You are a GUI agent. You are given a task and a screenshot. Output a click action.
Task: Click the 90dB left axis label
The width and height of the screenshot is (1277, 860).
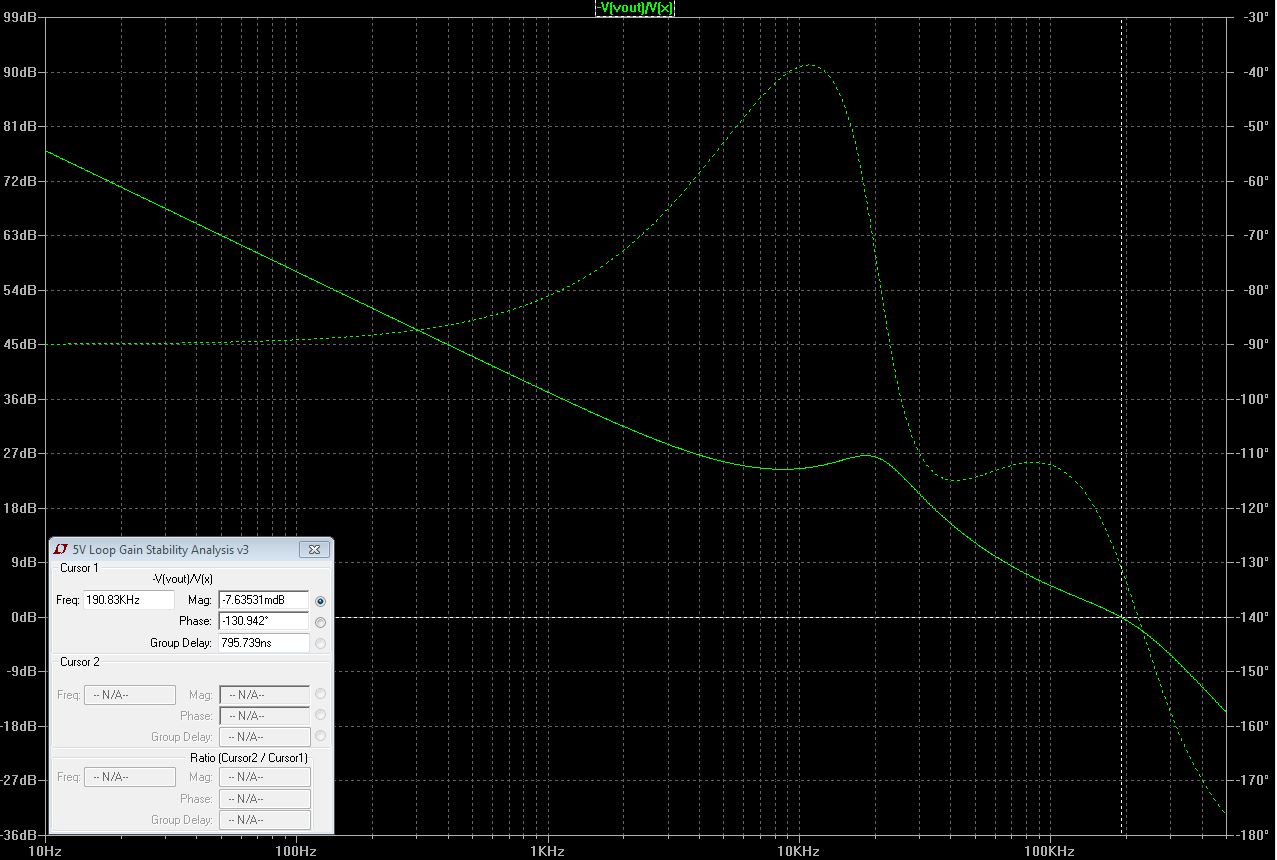tap(20, 72)
